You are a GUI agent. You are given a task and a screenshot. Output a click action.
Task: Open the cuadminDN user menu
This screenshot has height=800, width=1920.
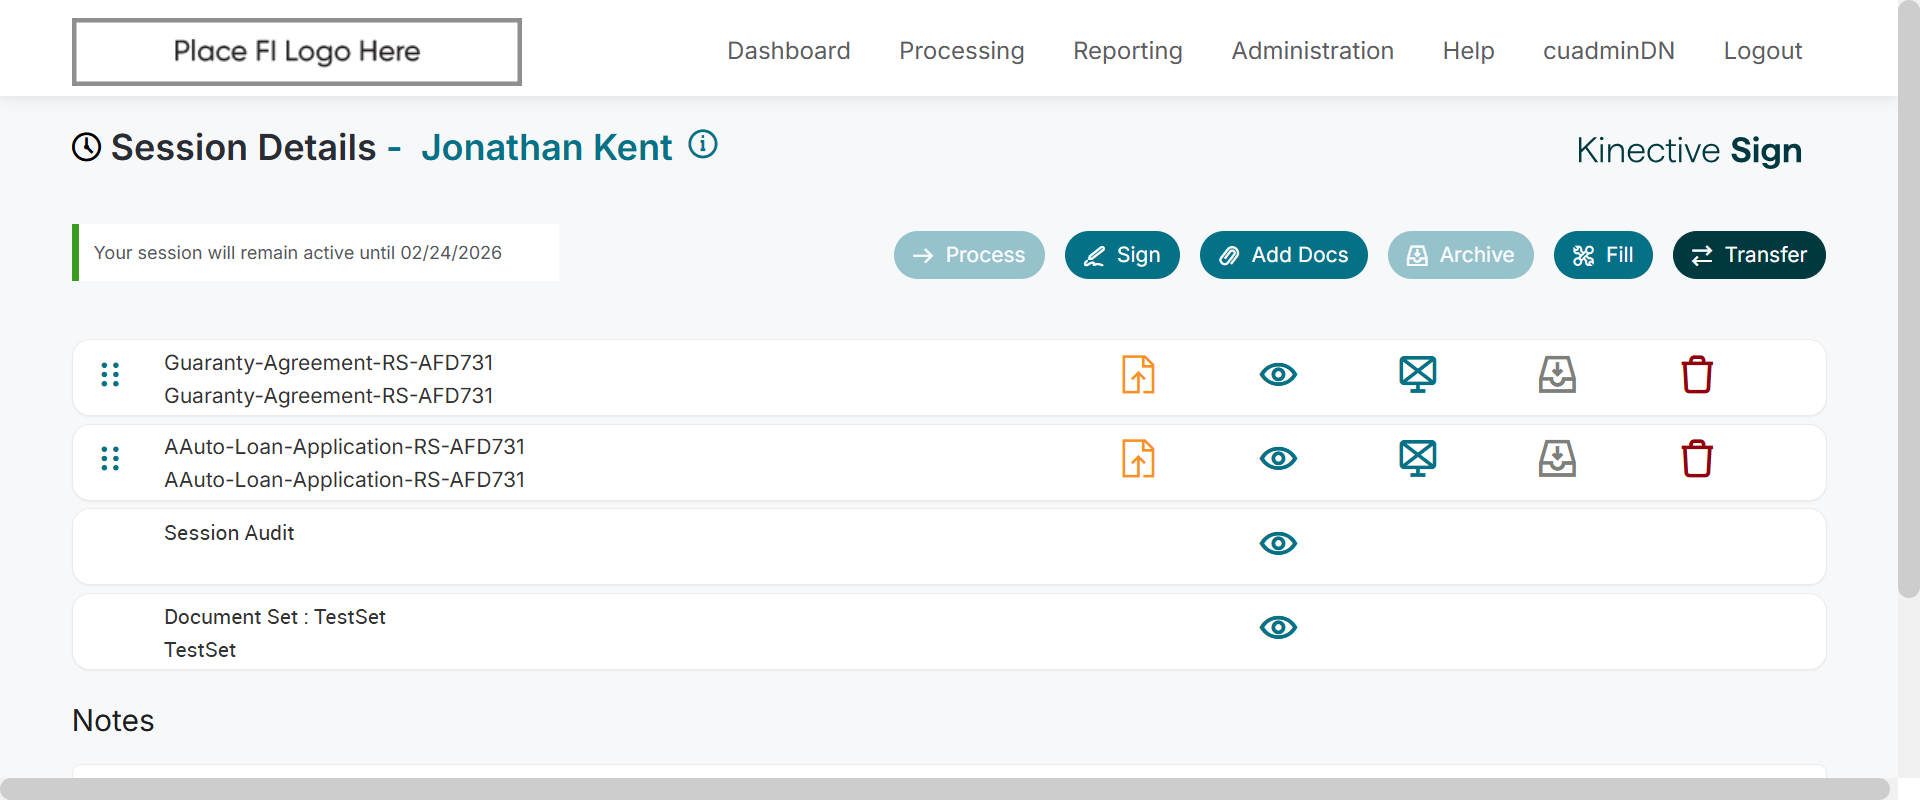coord(1608,51)
